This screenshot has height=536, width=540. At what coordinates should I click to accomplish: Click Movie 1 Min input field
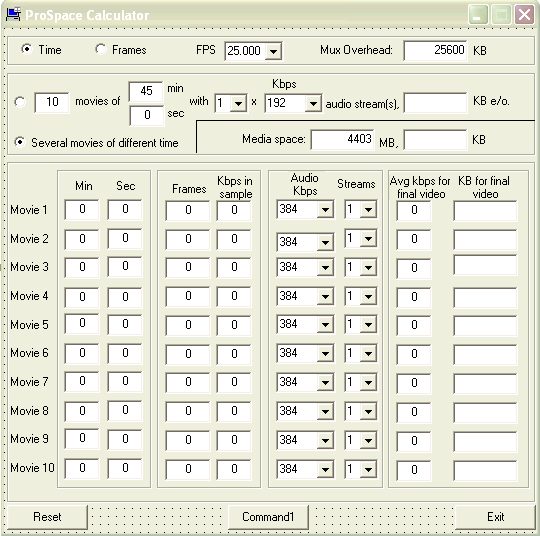tap(82, 209)
